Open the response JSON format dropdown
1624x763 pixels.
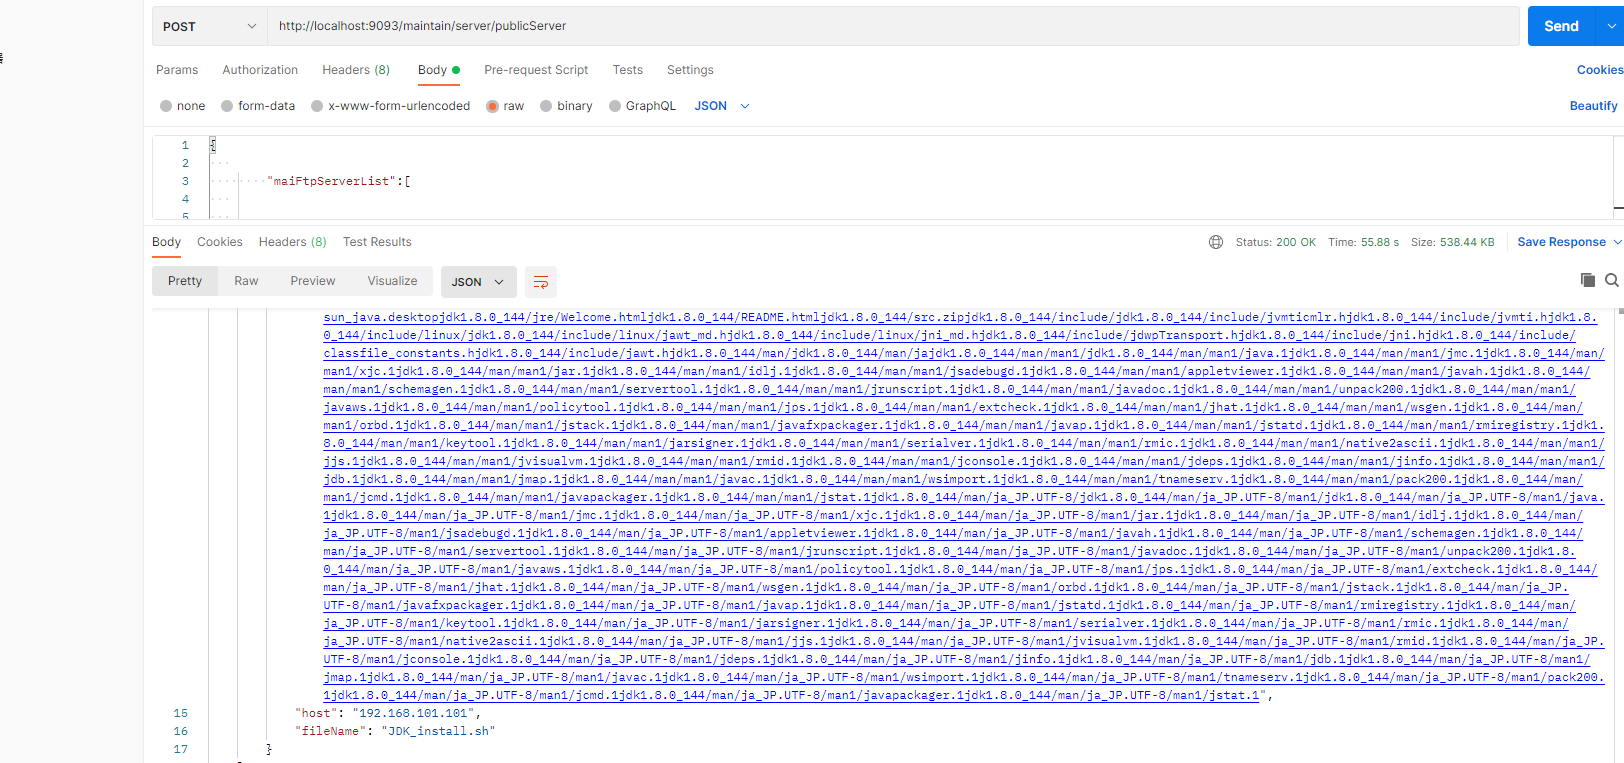tap(478, 282)
